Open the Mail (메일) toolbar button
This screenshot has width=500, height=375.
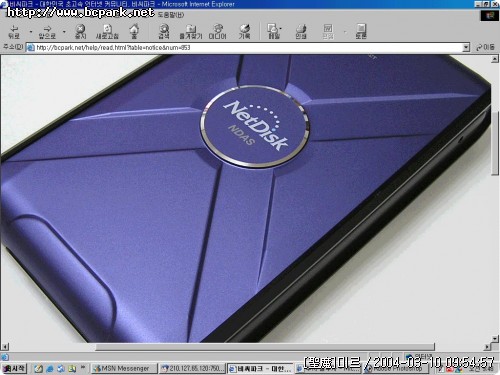(x=274, y=32)
